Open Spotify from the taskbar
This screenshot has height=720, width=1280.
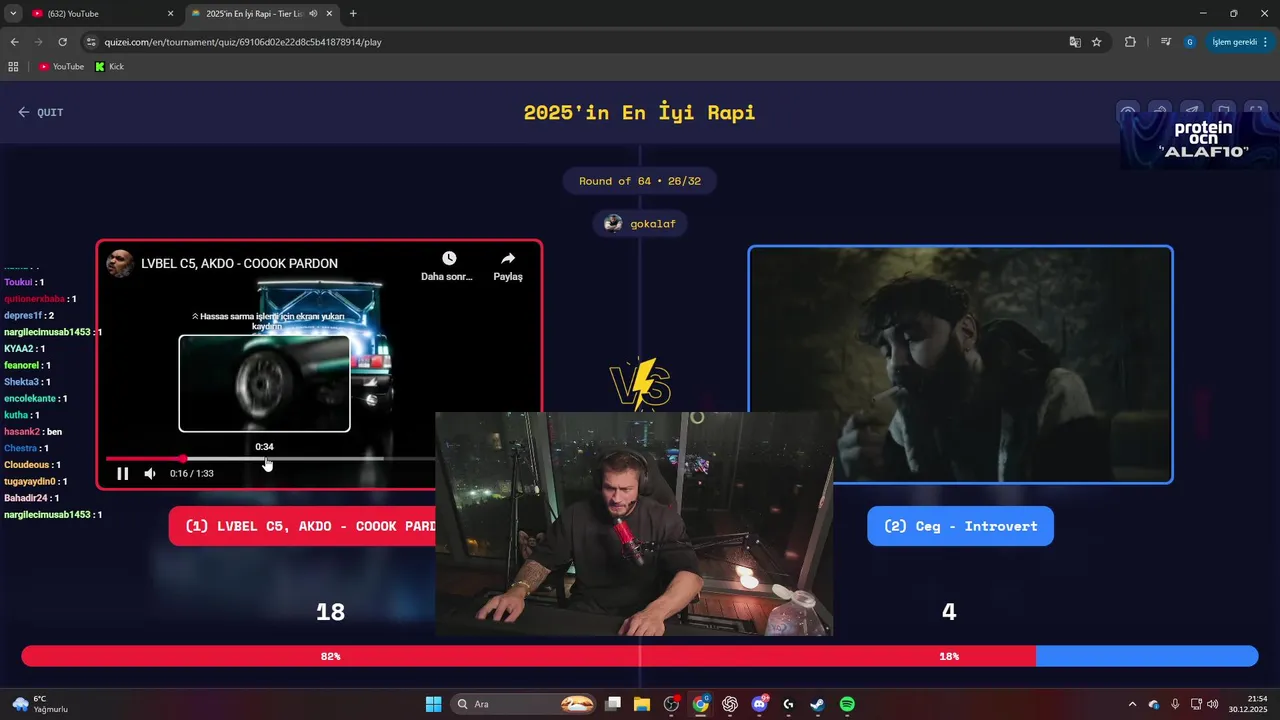click(847, 704)
